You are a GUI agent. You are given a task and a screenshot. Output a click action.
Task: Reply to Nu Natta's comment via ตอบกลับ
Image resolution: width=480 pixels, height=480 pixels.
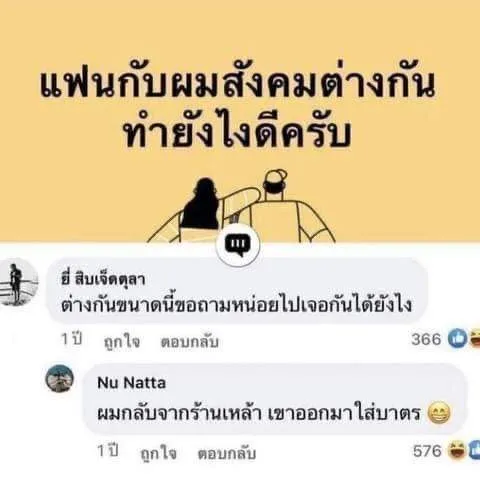click(x=227, y=453)
